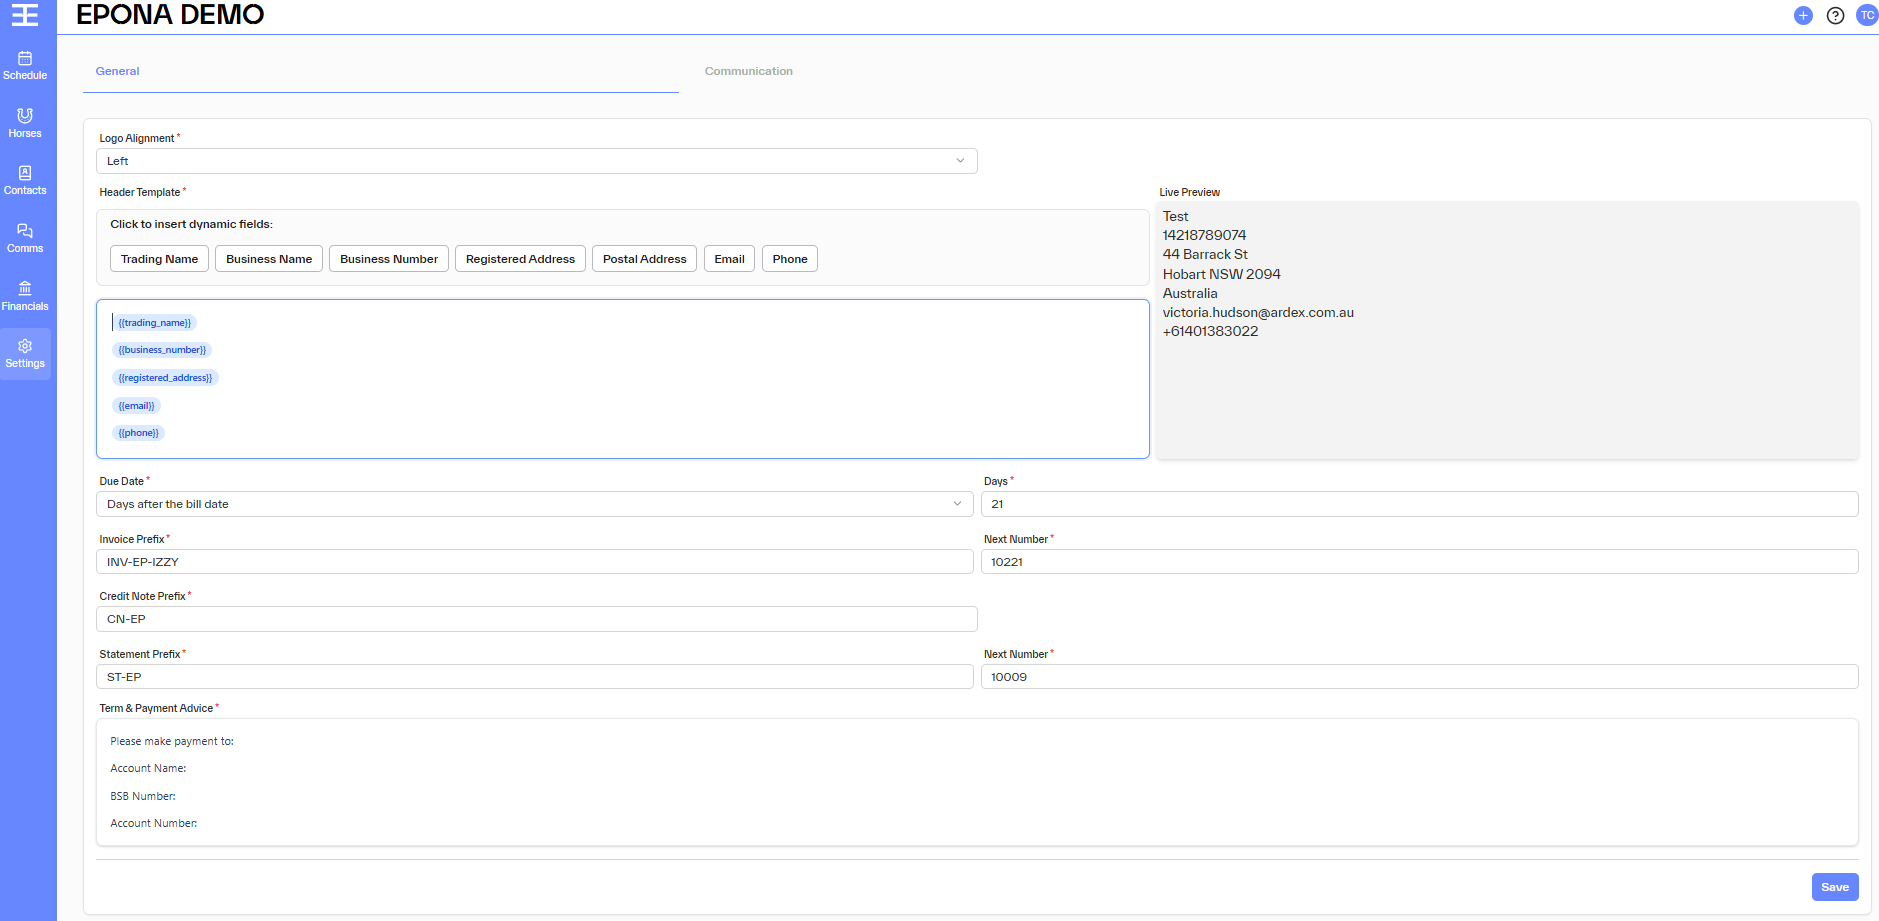Click the TC user avatar

tap(1867, 15)
